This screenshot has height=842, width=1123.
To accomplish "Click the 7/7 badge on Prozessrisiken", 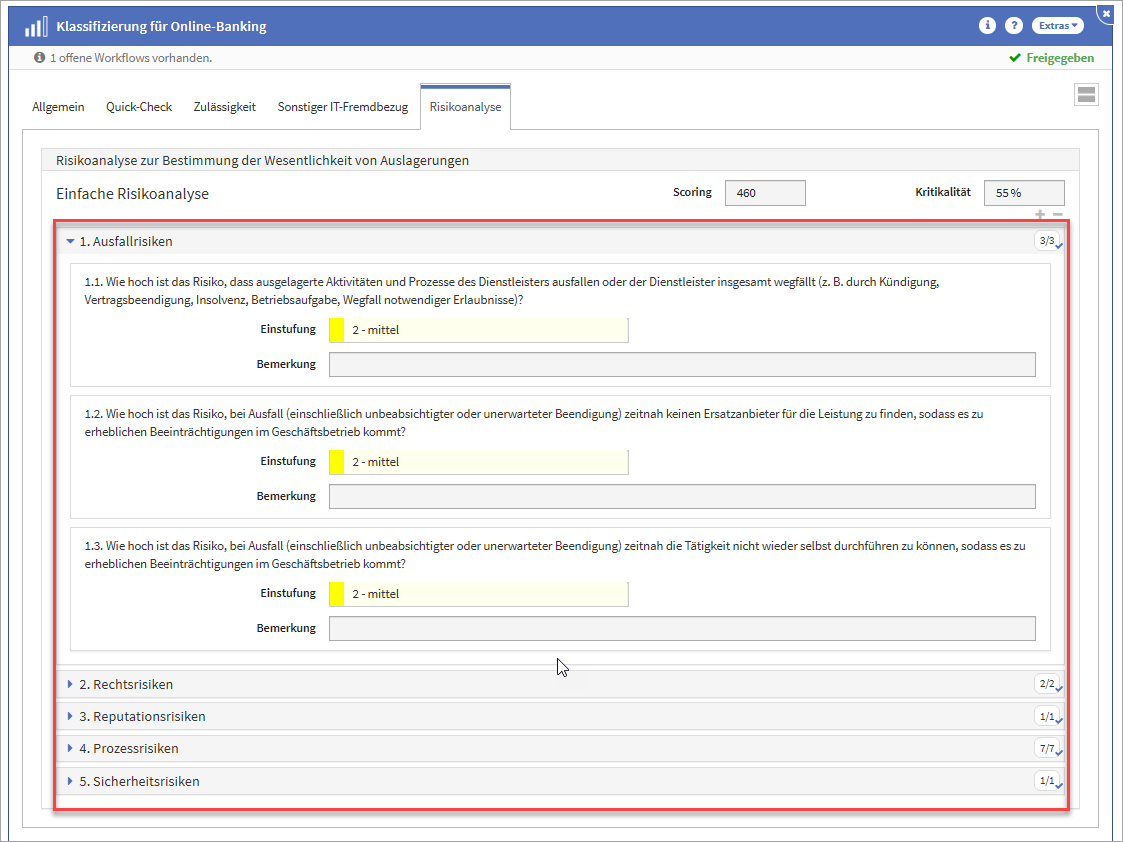I will click(x=1047, y=749).
